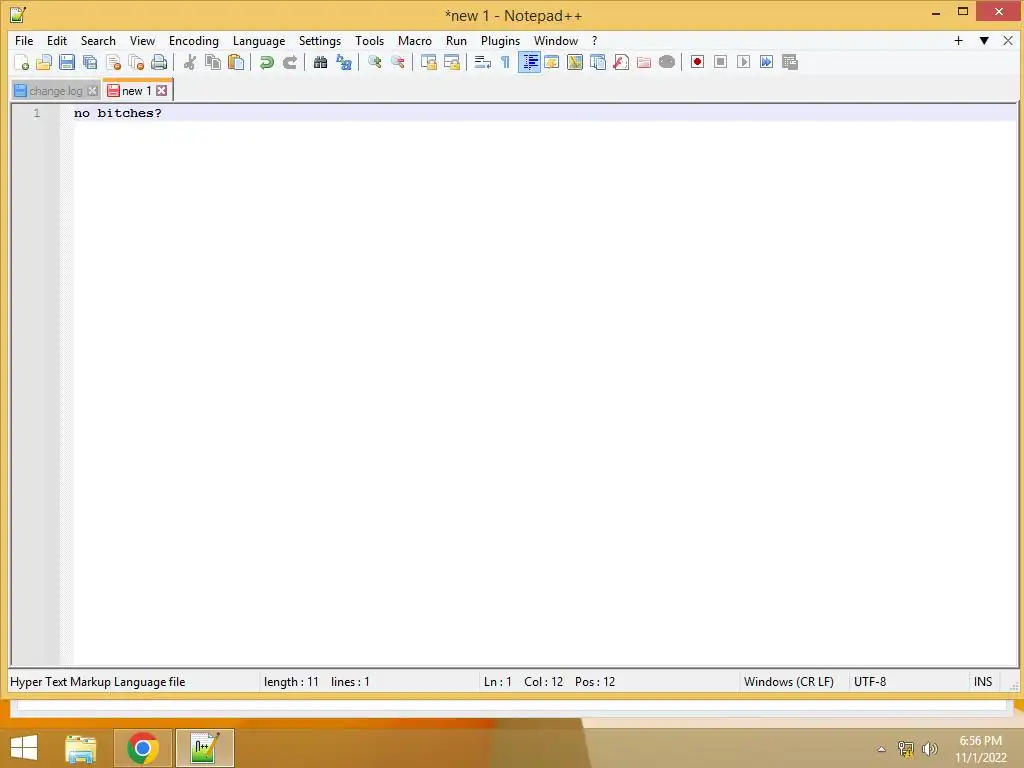Print the document using the printer icon
Image resolution: width=1024 pixels, height=768 pixels.
tap(159, 62)
